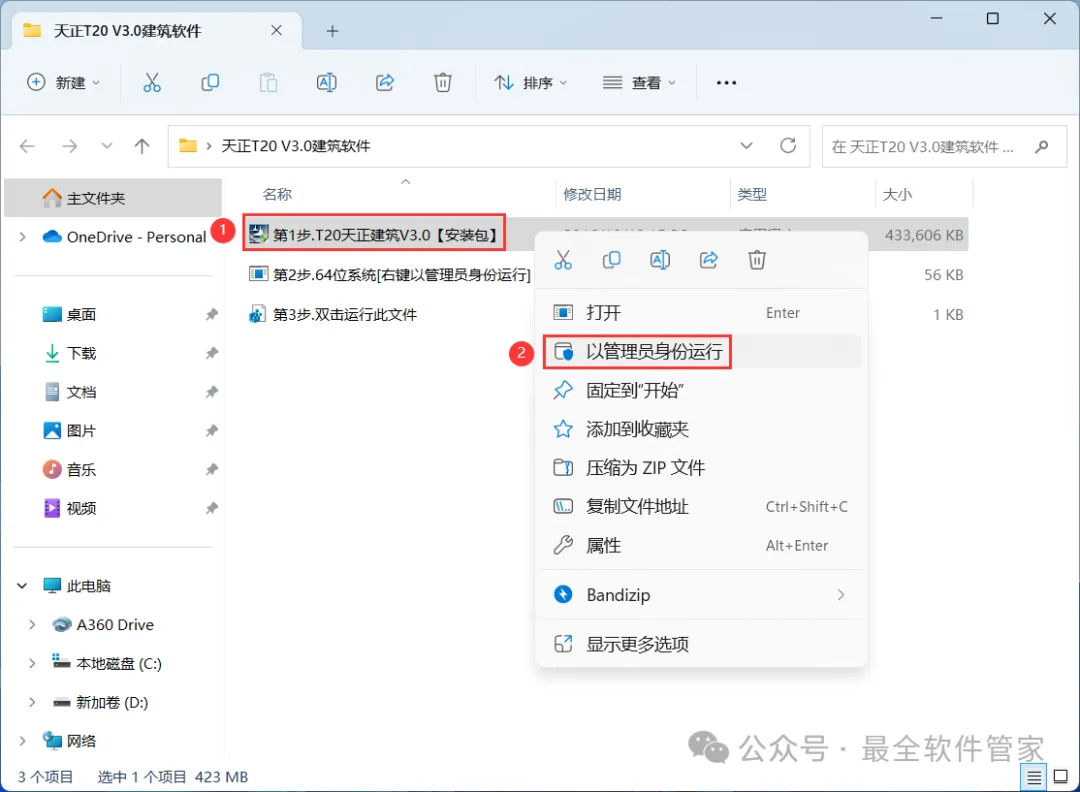
Task: Switch to large icons view in status bar
Action: pos(1061,778)
